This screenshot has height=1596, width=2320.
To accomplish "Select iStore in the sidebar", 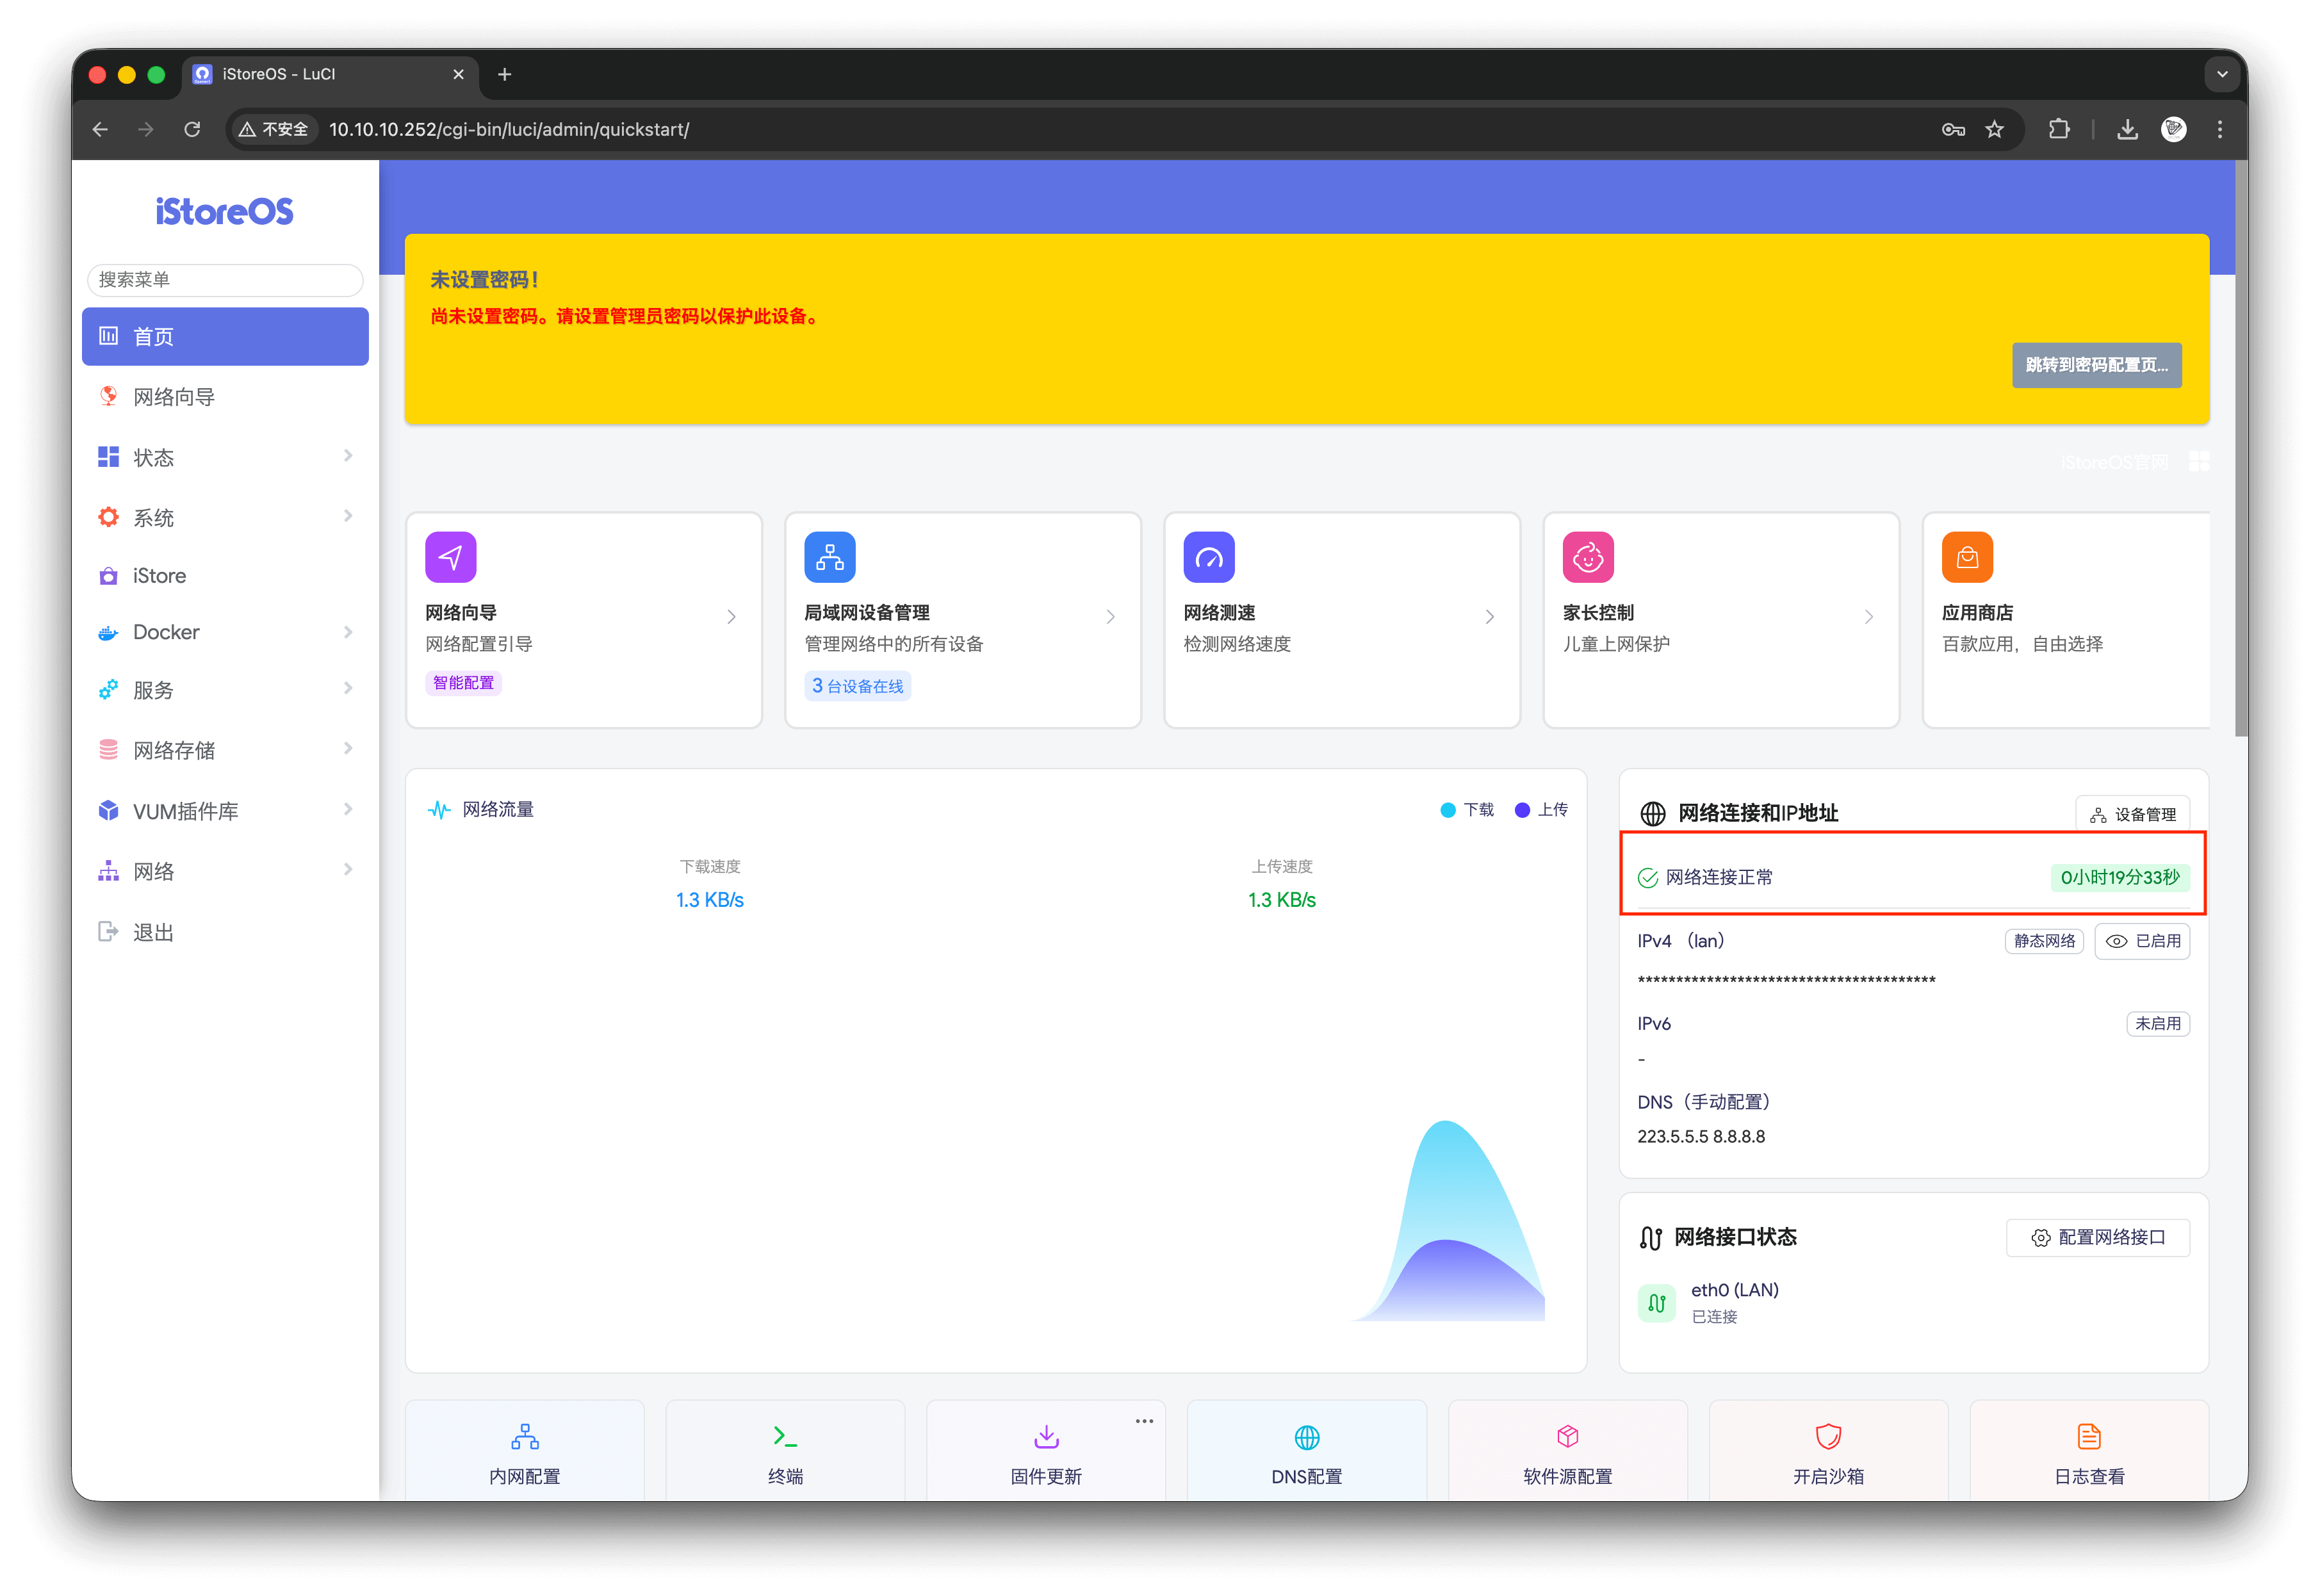I will [160, 576].
